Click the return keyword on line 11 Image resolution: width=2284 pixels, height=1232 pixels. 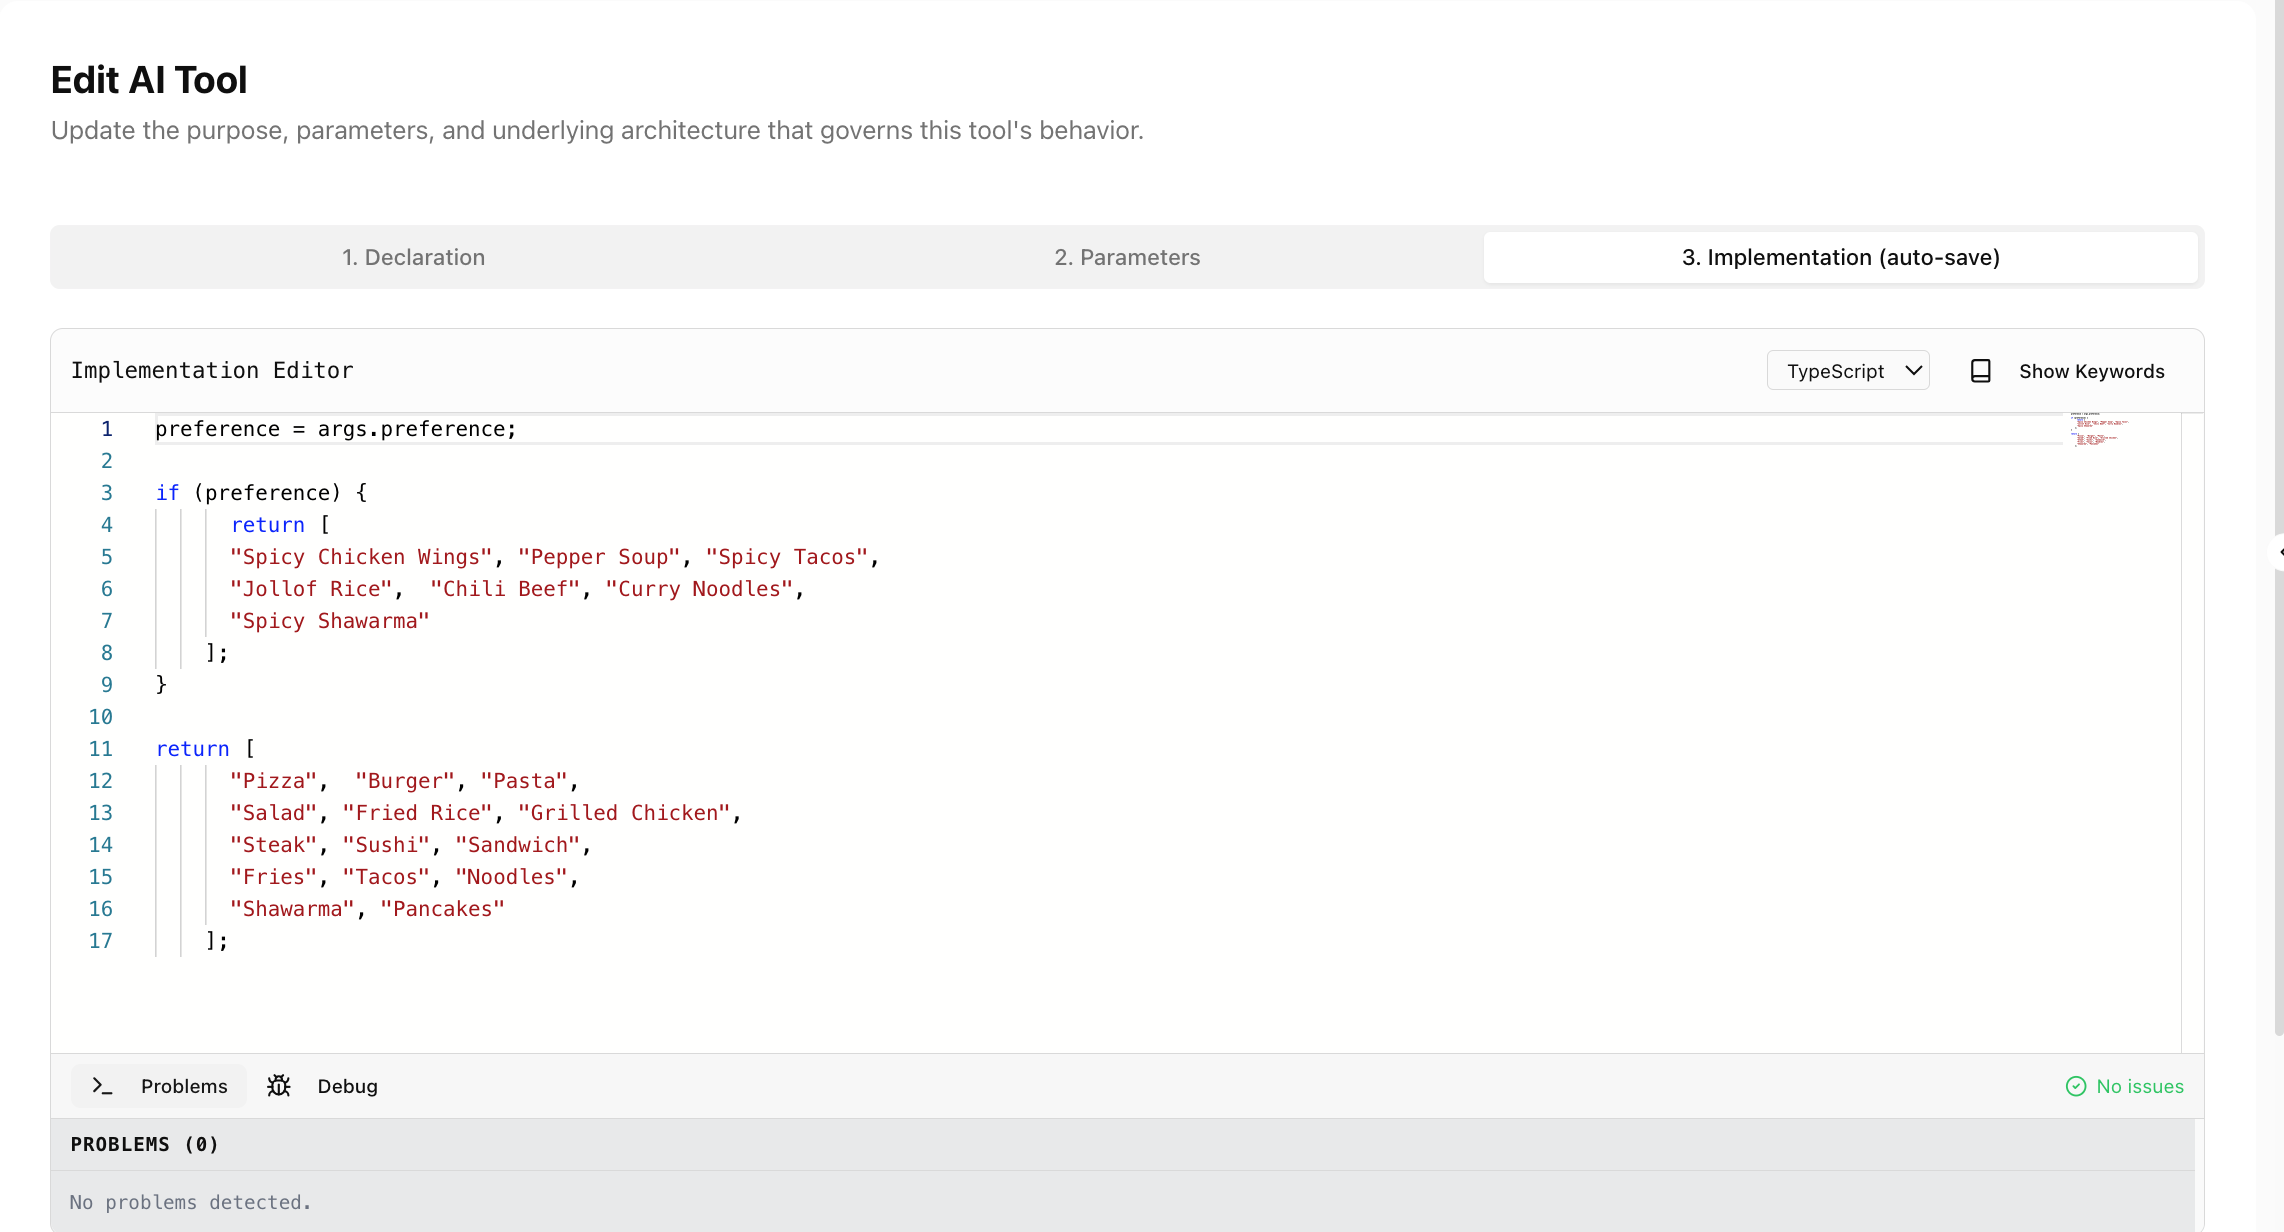[193, 749]
